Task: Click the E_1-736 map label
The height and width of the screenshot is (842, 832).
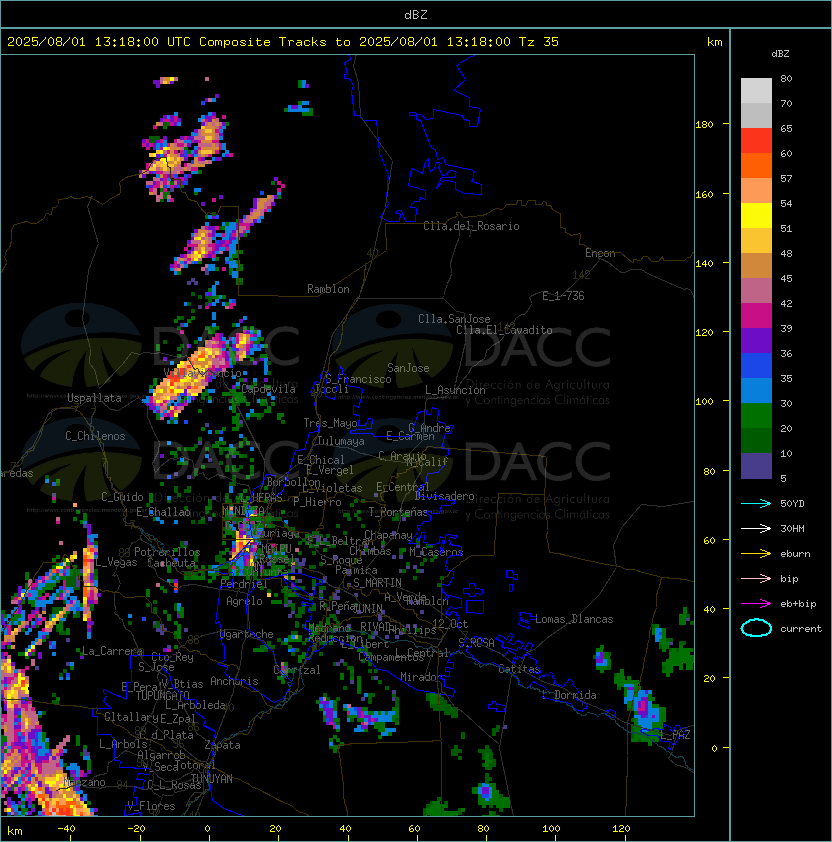Action: click(563, 296)
